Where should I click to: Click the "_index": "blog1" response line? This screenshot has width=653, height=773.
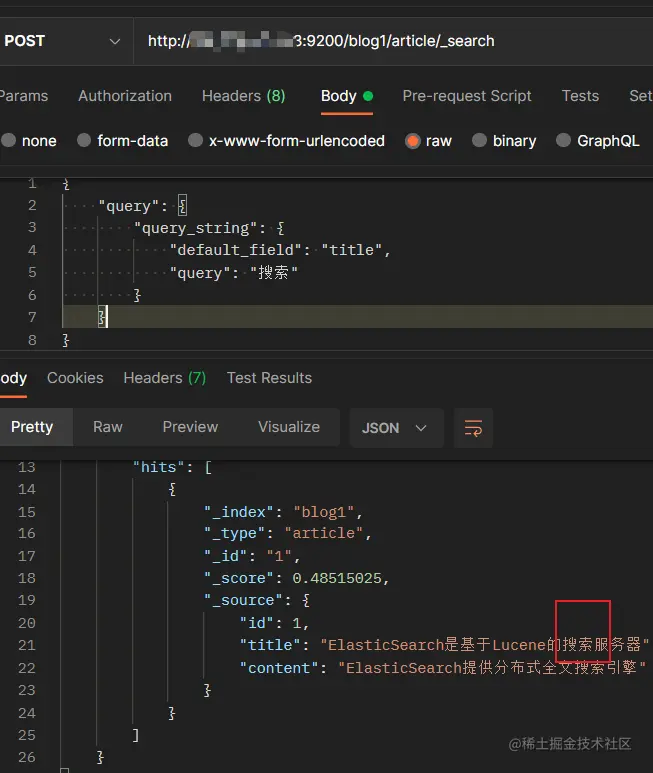tap(283, 512)
